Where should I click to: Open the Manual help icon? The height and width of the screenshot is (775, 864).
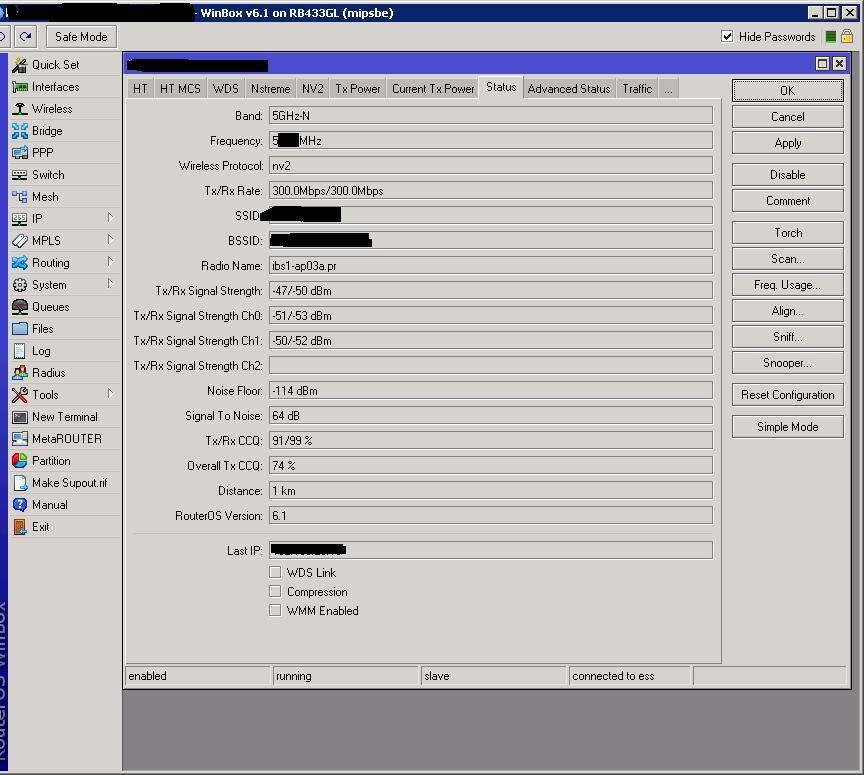pos(20,505)
